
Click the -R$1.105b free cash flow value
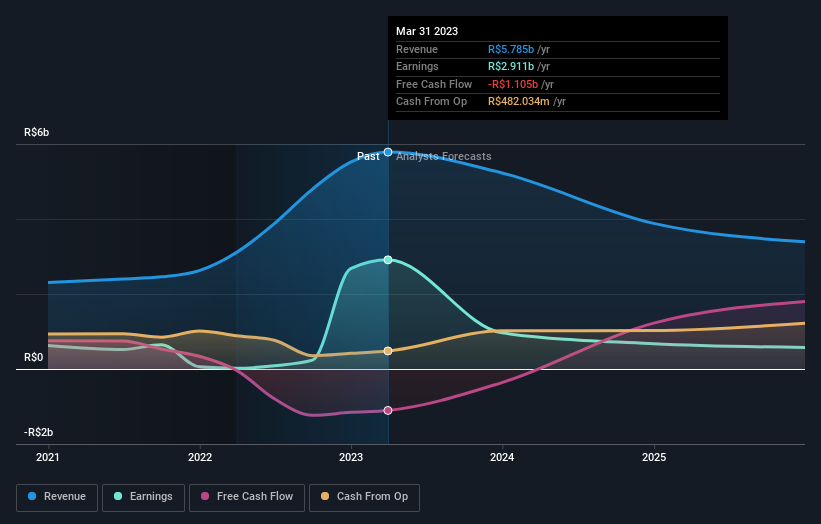point(513,84)
